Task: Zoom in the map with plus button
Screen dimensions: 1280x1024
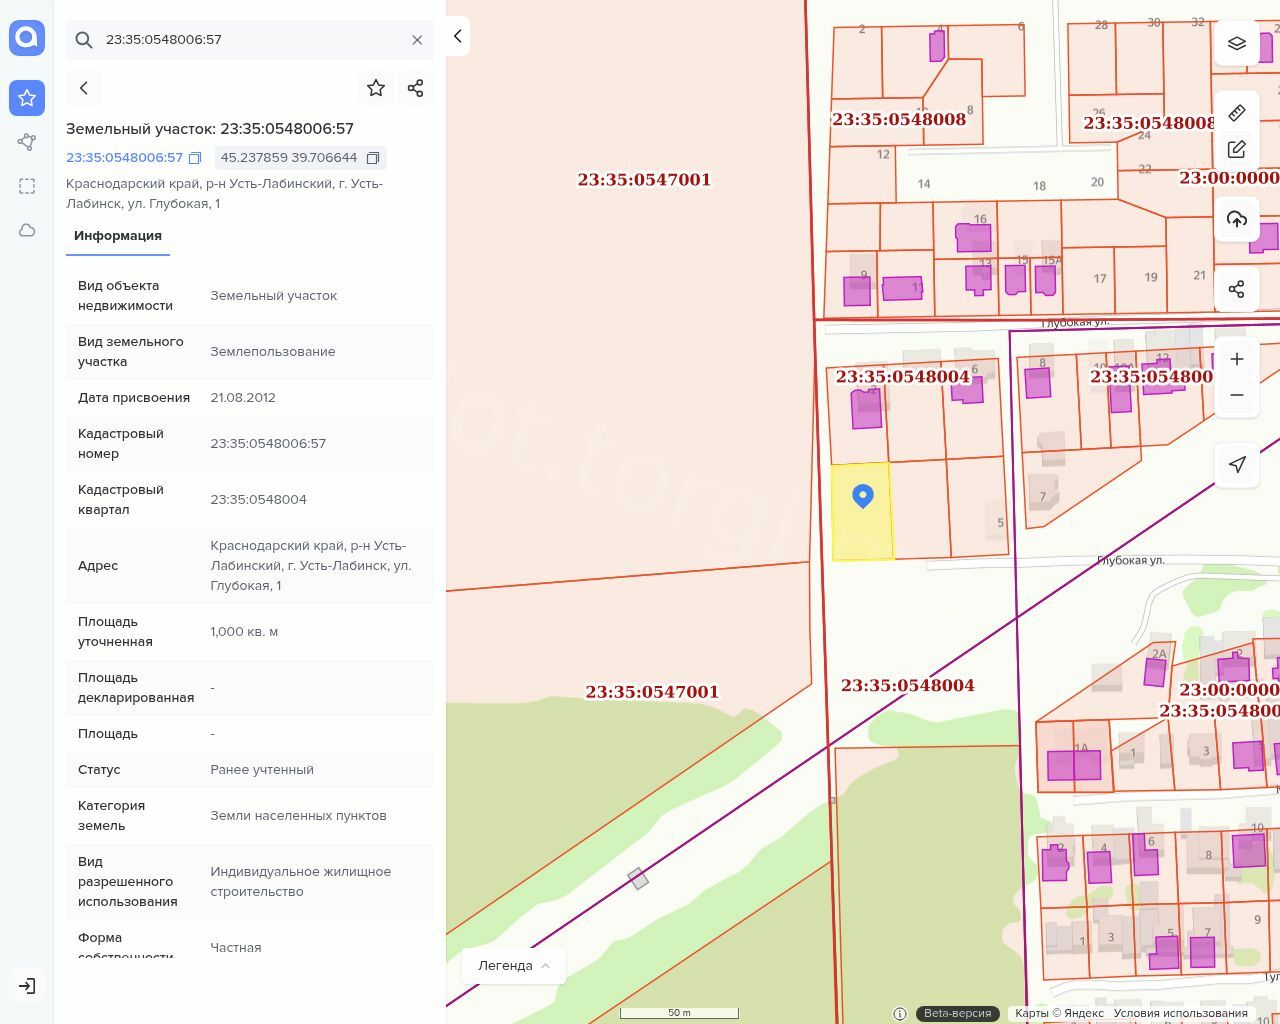Action: (x=1237, y=359)
